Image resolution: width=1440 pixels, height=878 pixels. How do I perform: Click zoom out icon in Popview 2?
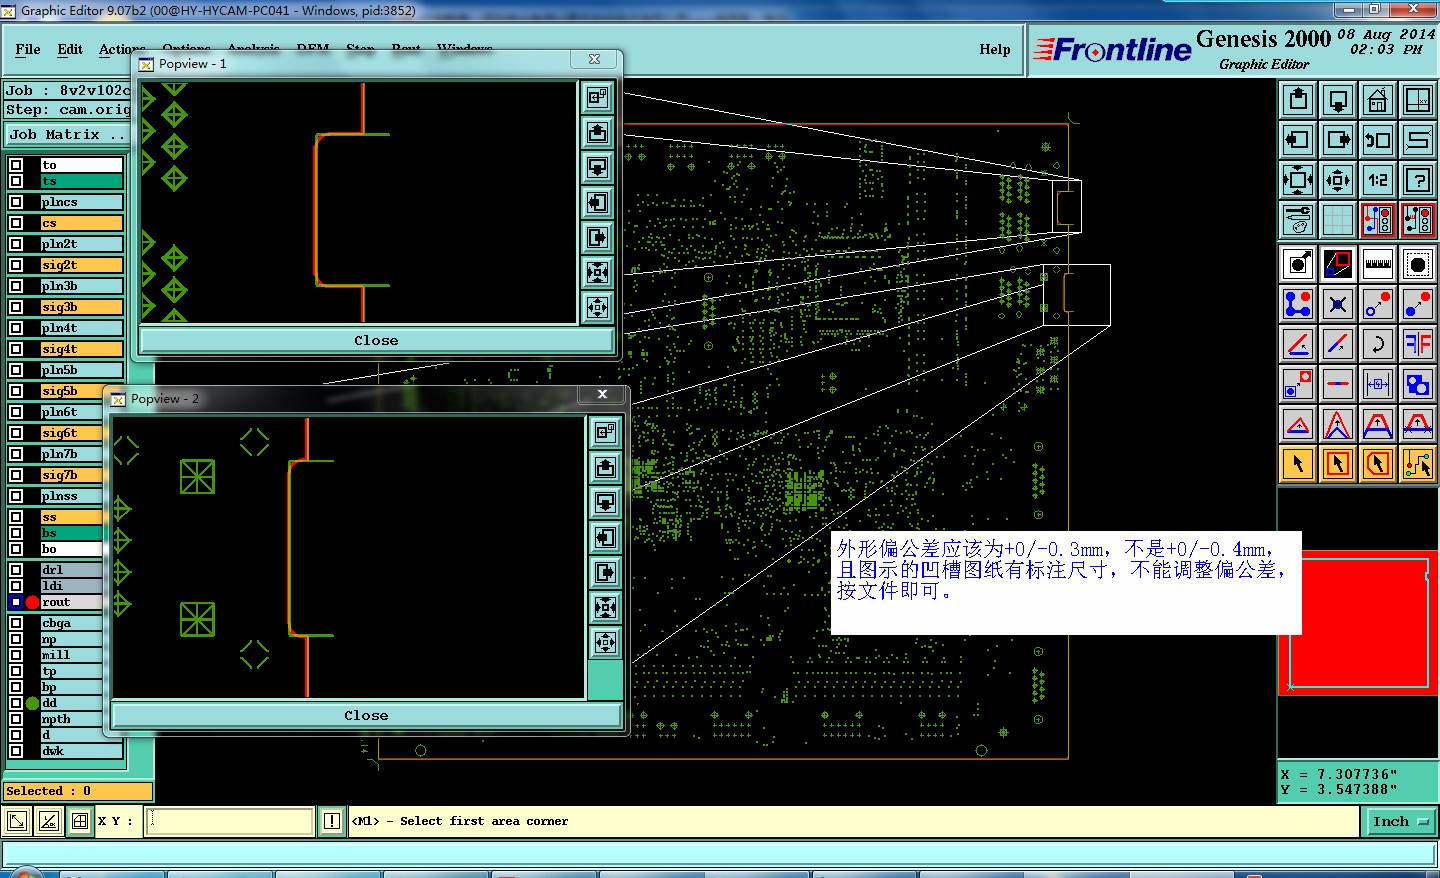[x=605, y=642]
